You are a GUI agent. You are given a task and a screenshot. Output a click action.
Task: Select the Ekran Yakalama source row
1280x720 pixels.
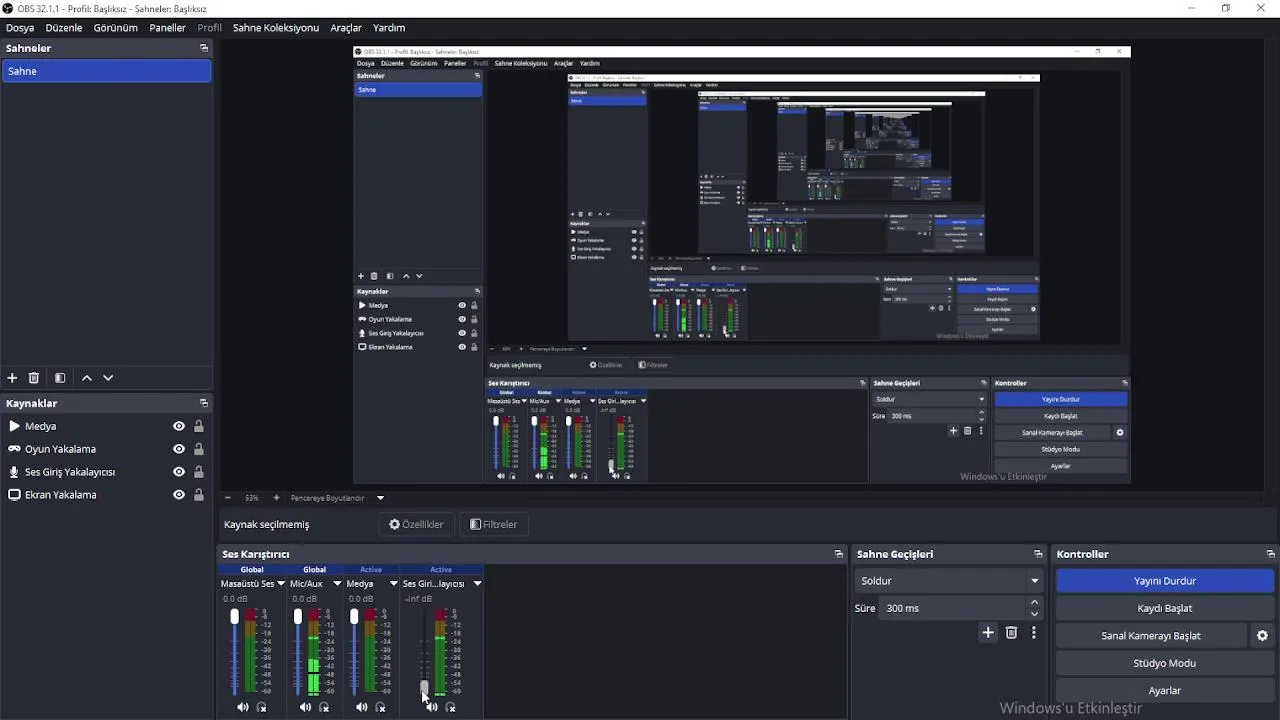[106, 495]
